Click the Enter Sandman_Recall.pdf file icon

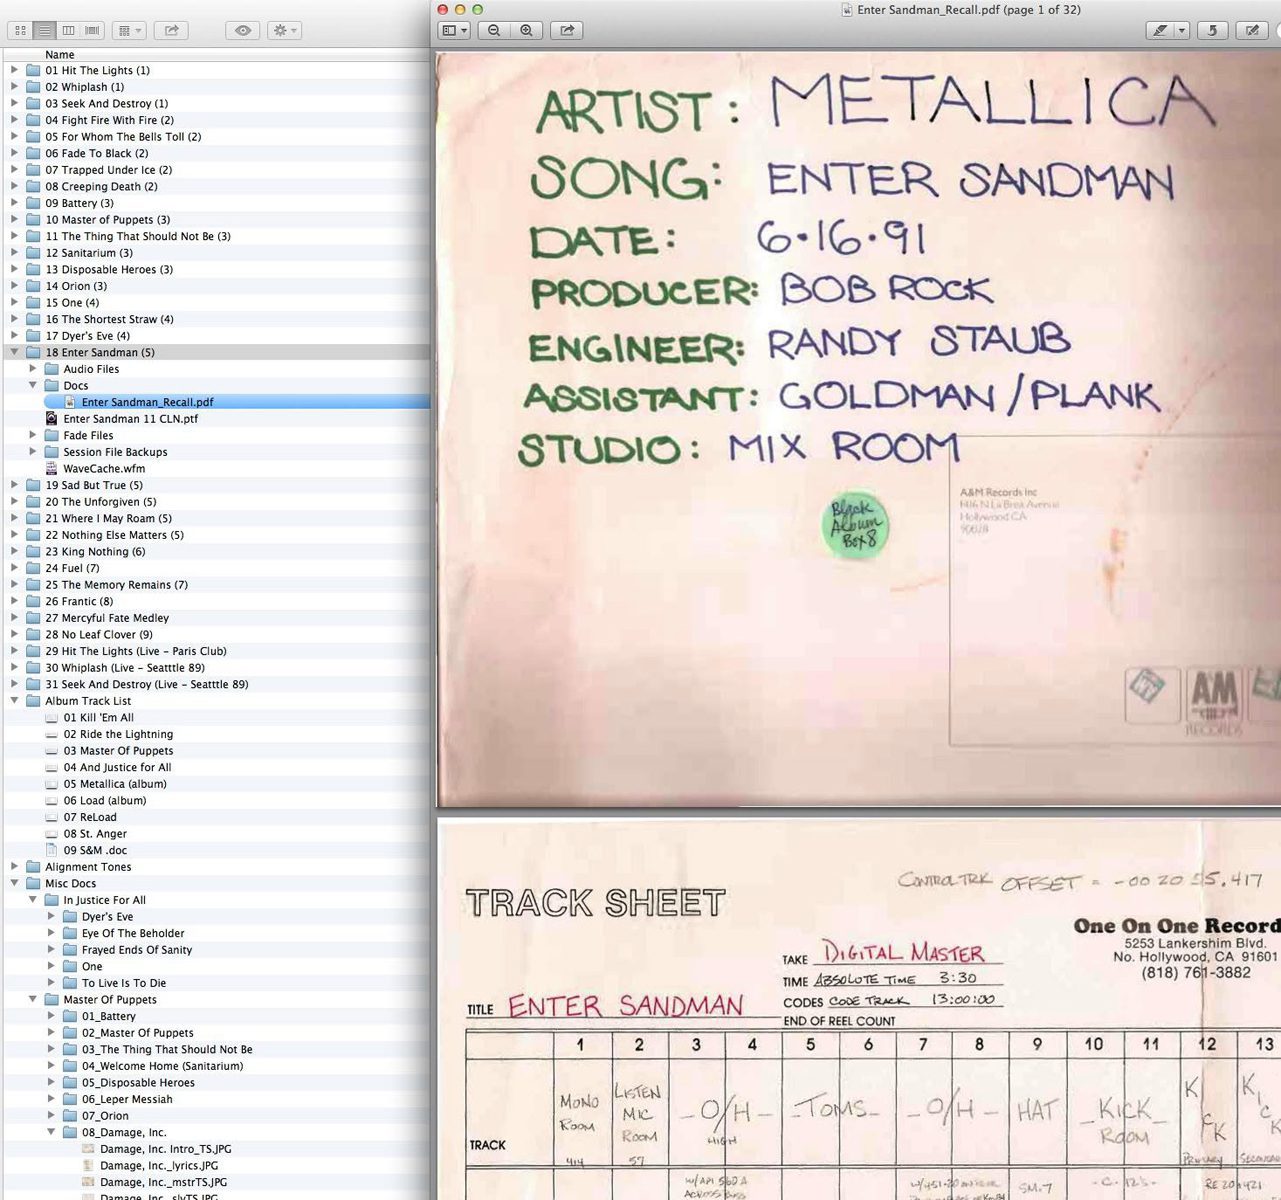click(70, 402)
